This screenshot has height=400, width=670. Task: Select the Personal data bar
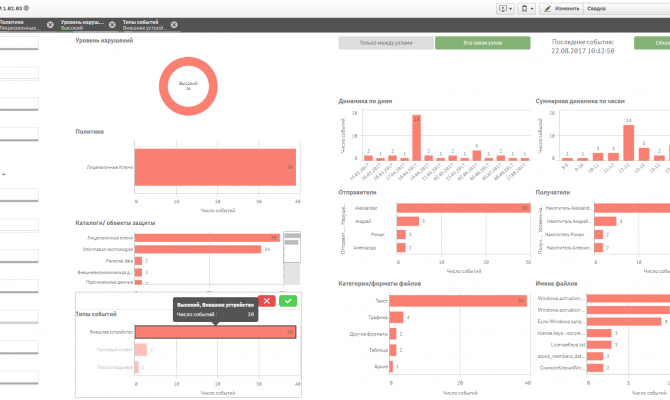click(x=138, y=261)
